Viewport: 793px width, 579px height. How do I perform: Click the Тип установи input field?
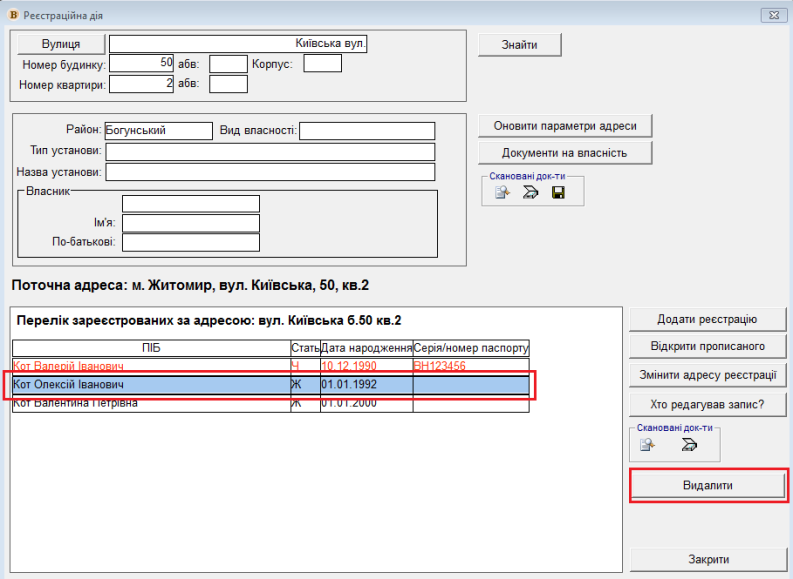[270, 152]
